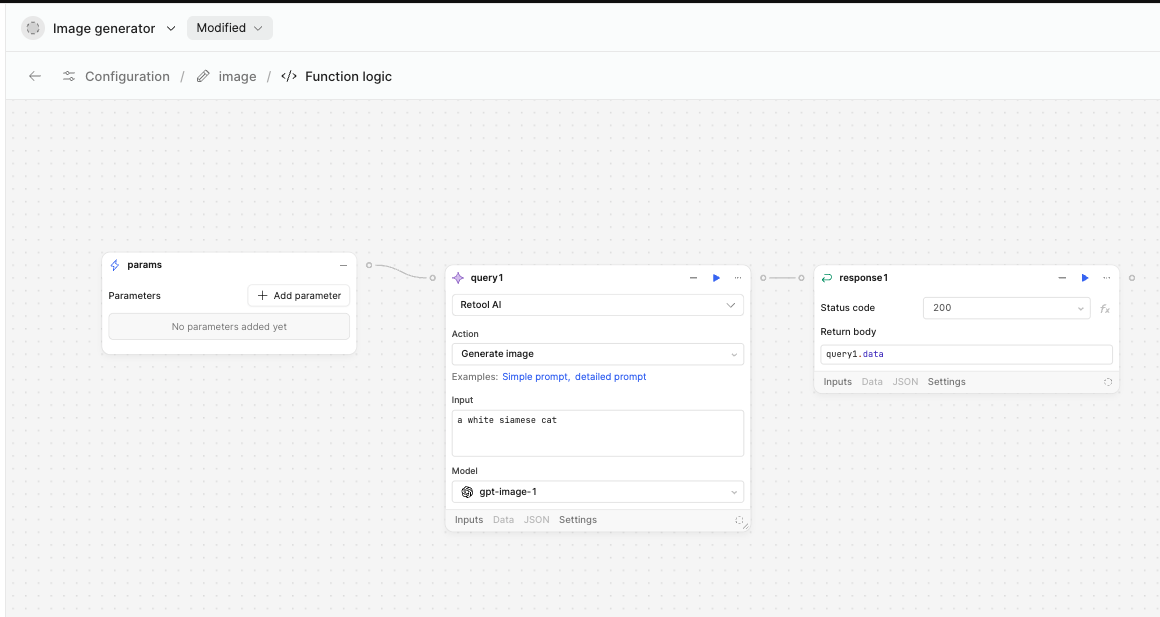Collapse the query1 block with minus icon
The width and height of the screenshot is (1160, 617).
694,278
